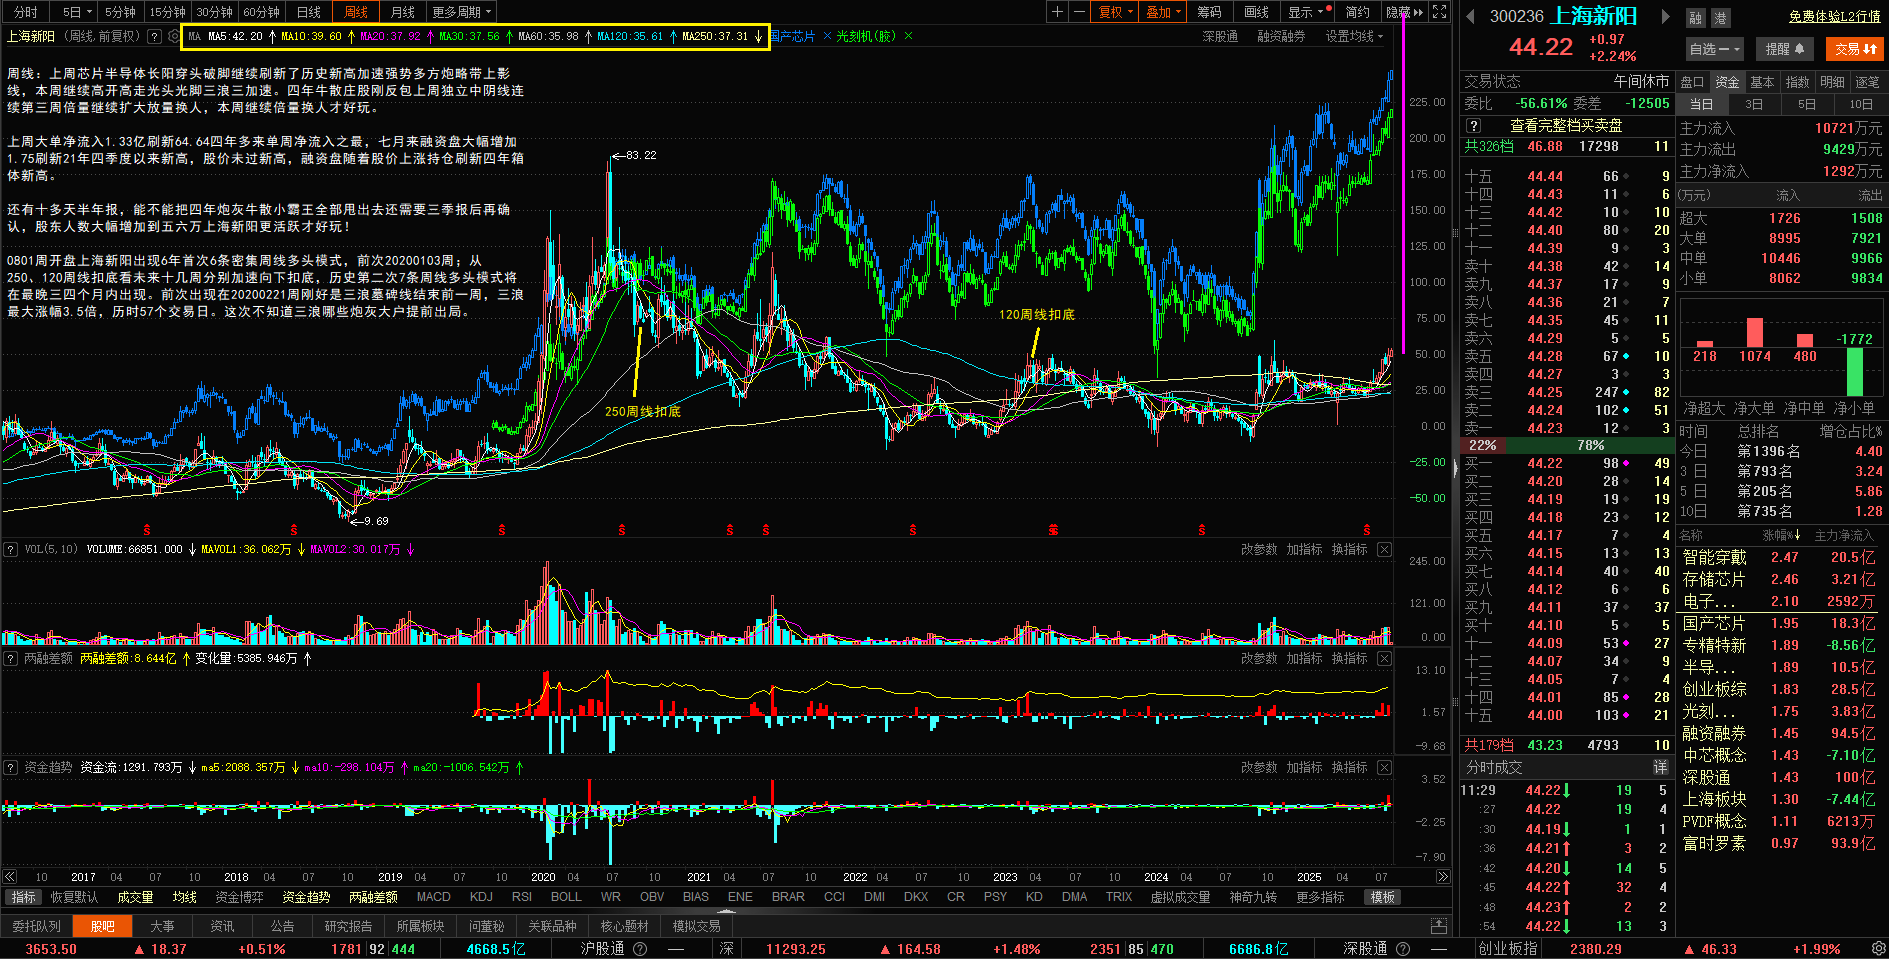Click 免费体验L2行情 link
The height and width of the screenshot is (959, 1889).
click(x=1835, y=17)
